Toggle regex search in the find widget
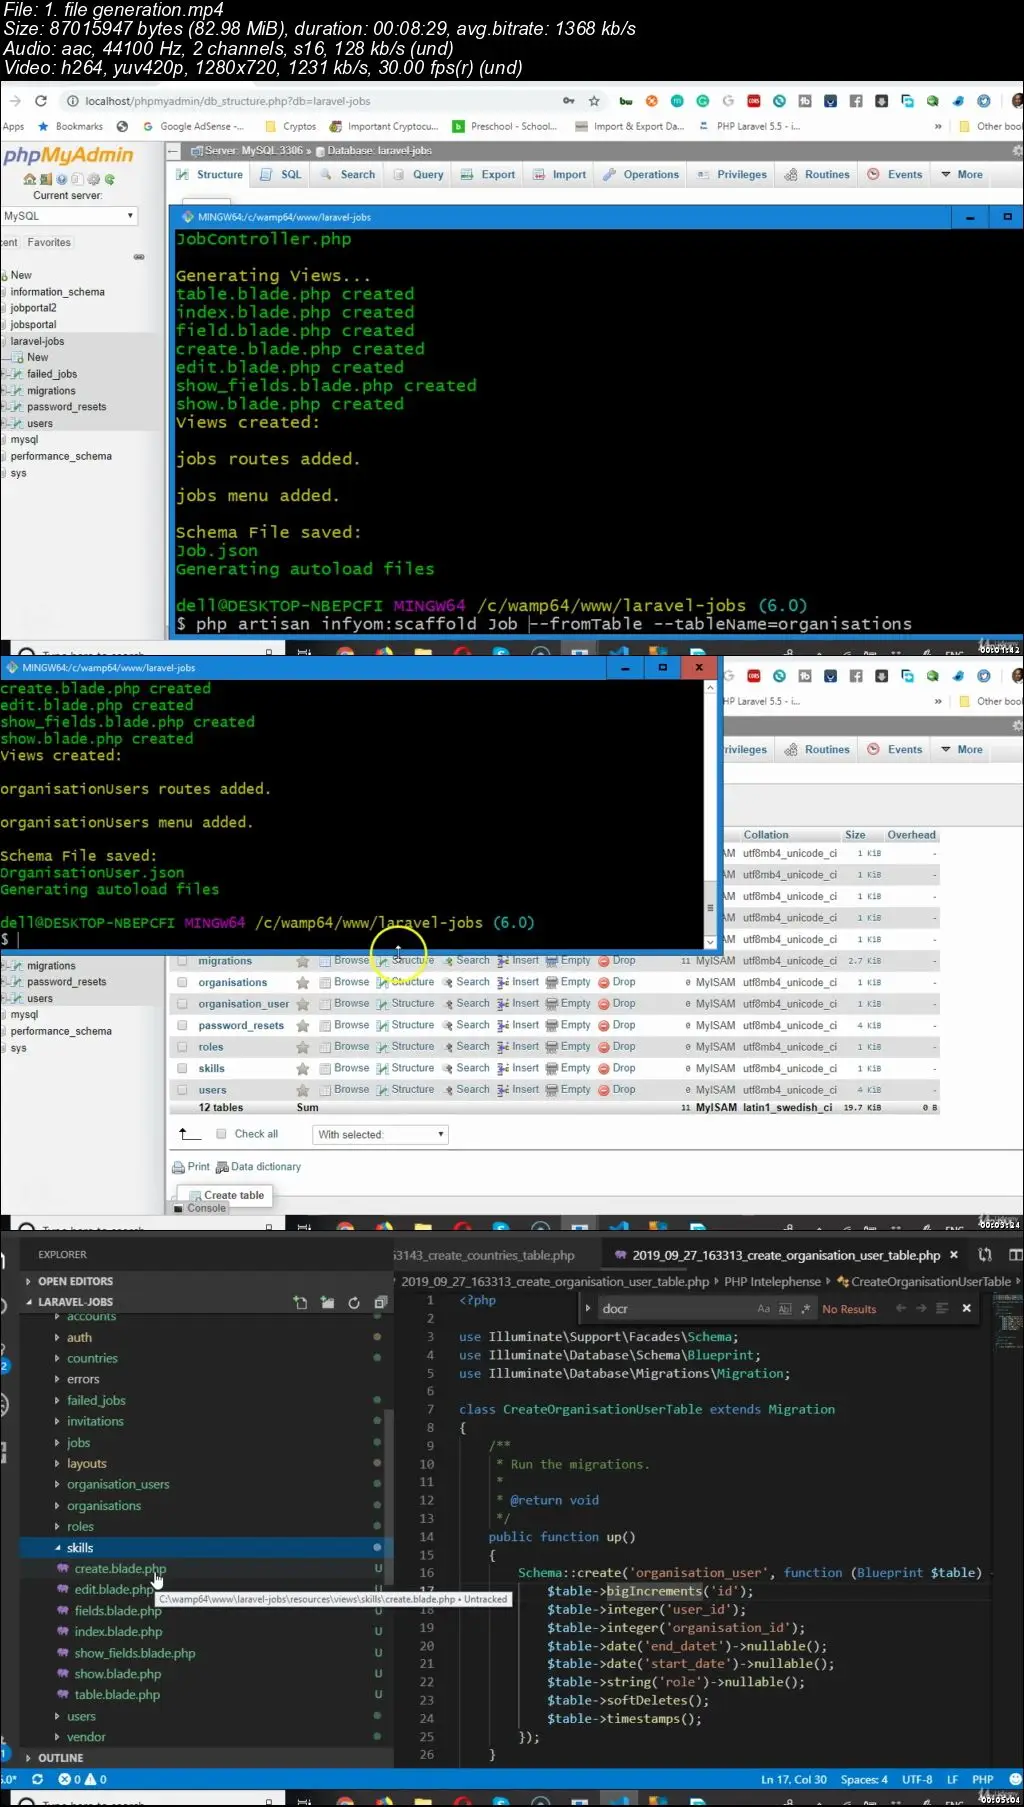Image resolution: width=1024 pixels, height=1807 pixels. 806,1309
